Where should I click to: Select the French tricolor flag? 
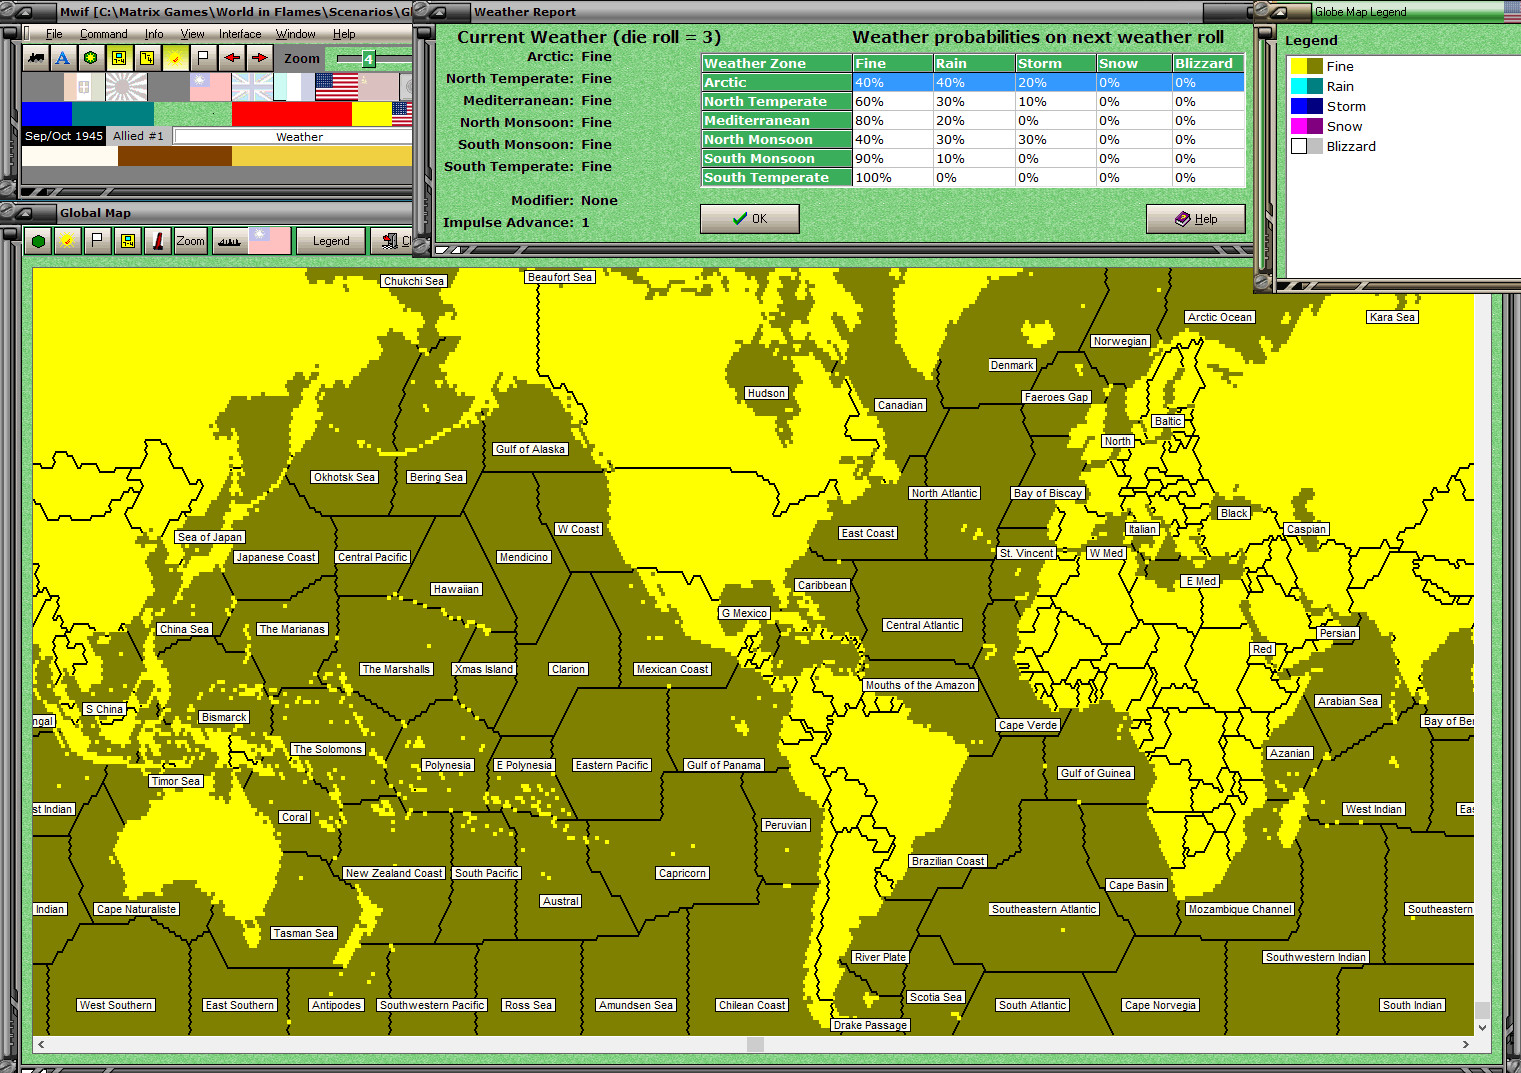(x=294, y=87)
